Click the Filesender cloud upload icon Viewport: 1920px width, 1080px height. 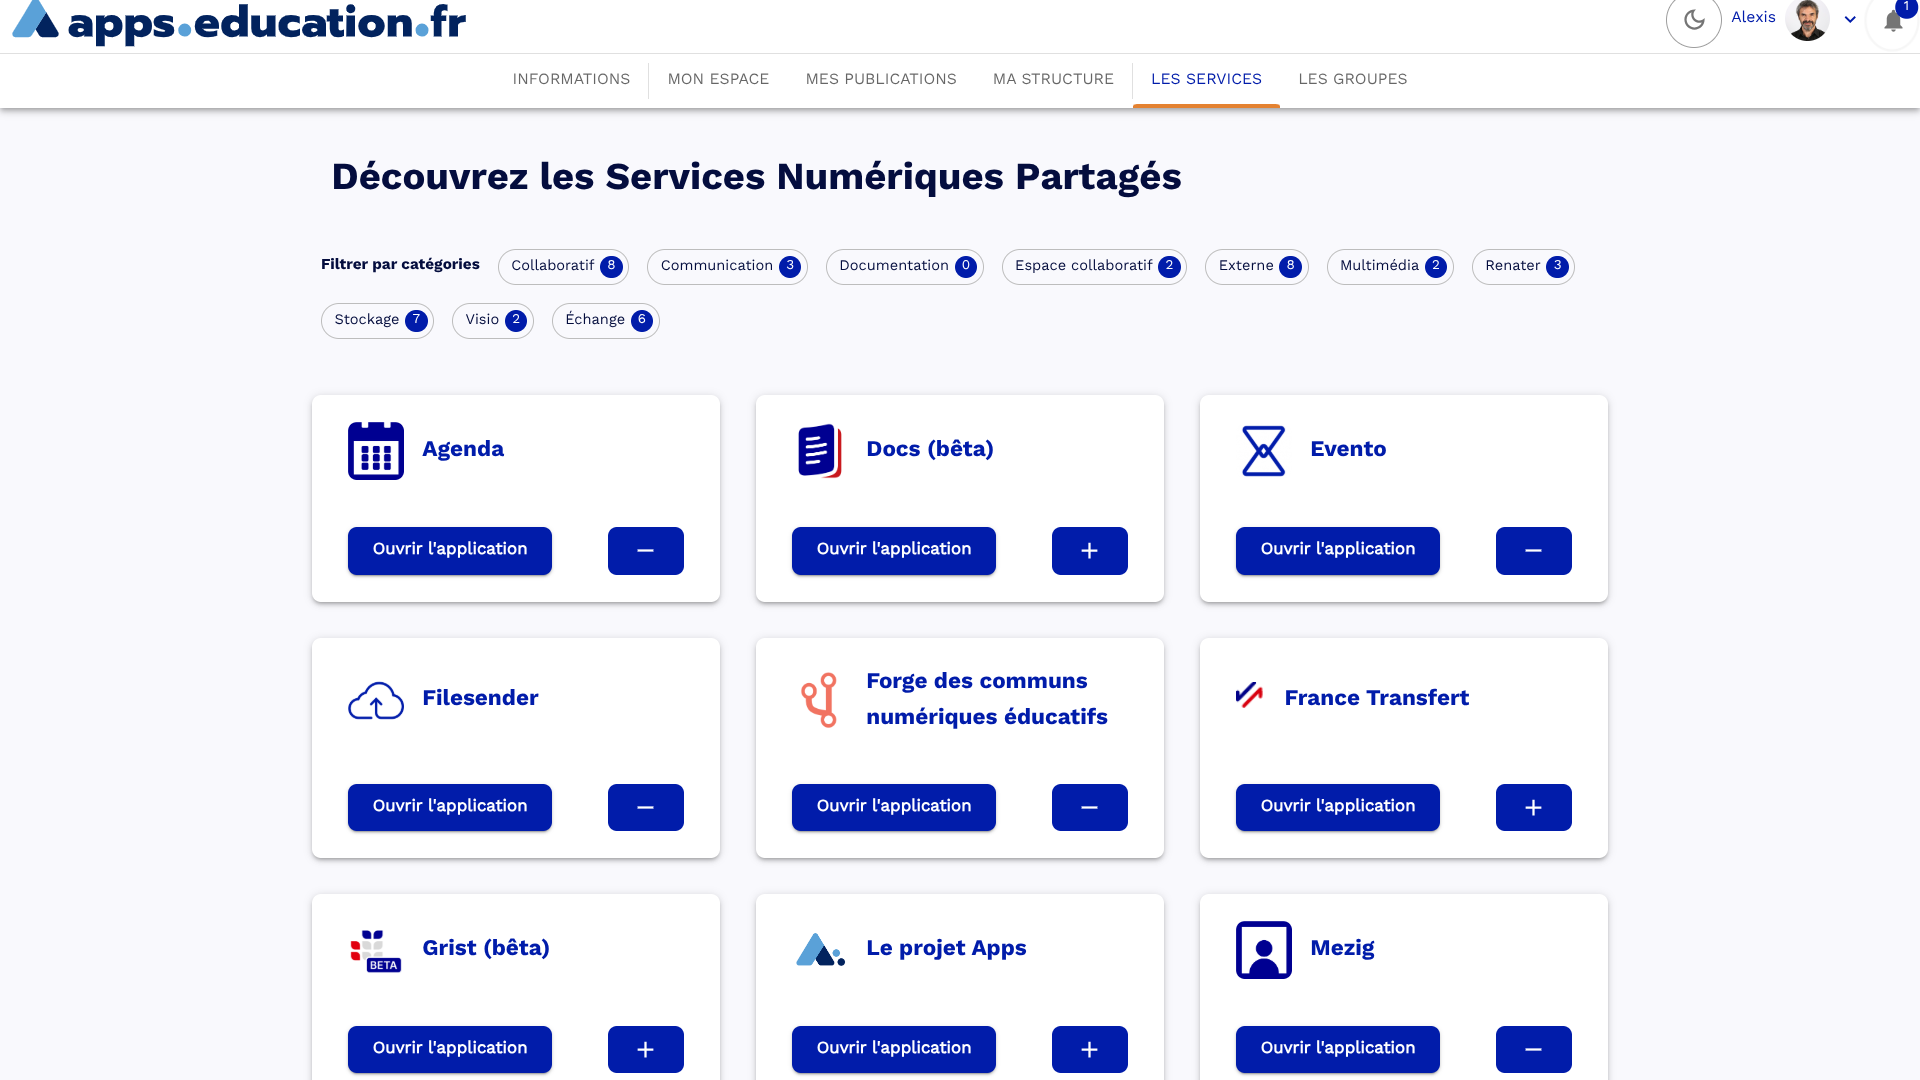pyautogui.click(x=376, y=700)
